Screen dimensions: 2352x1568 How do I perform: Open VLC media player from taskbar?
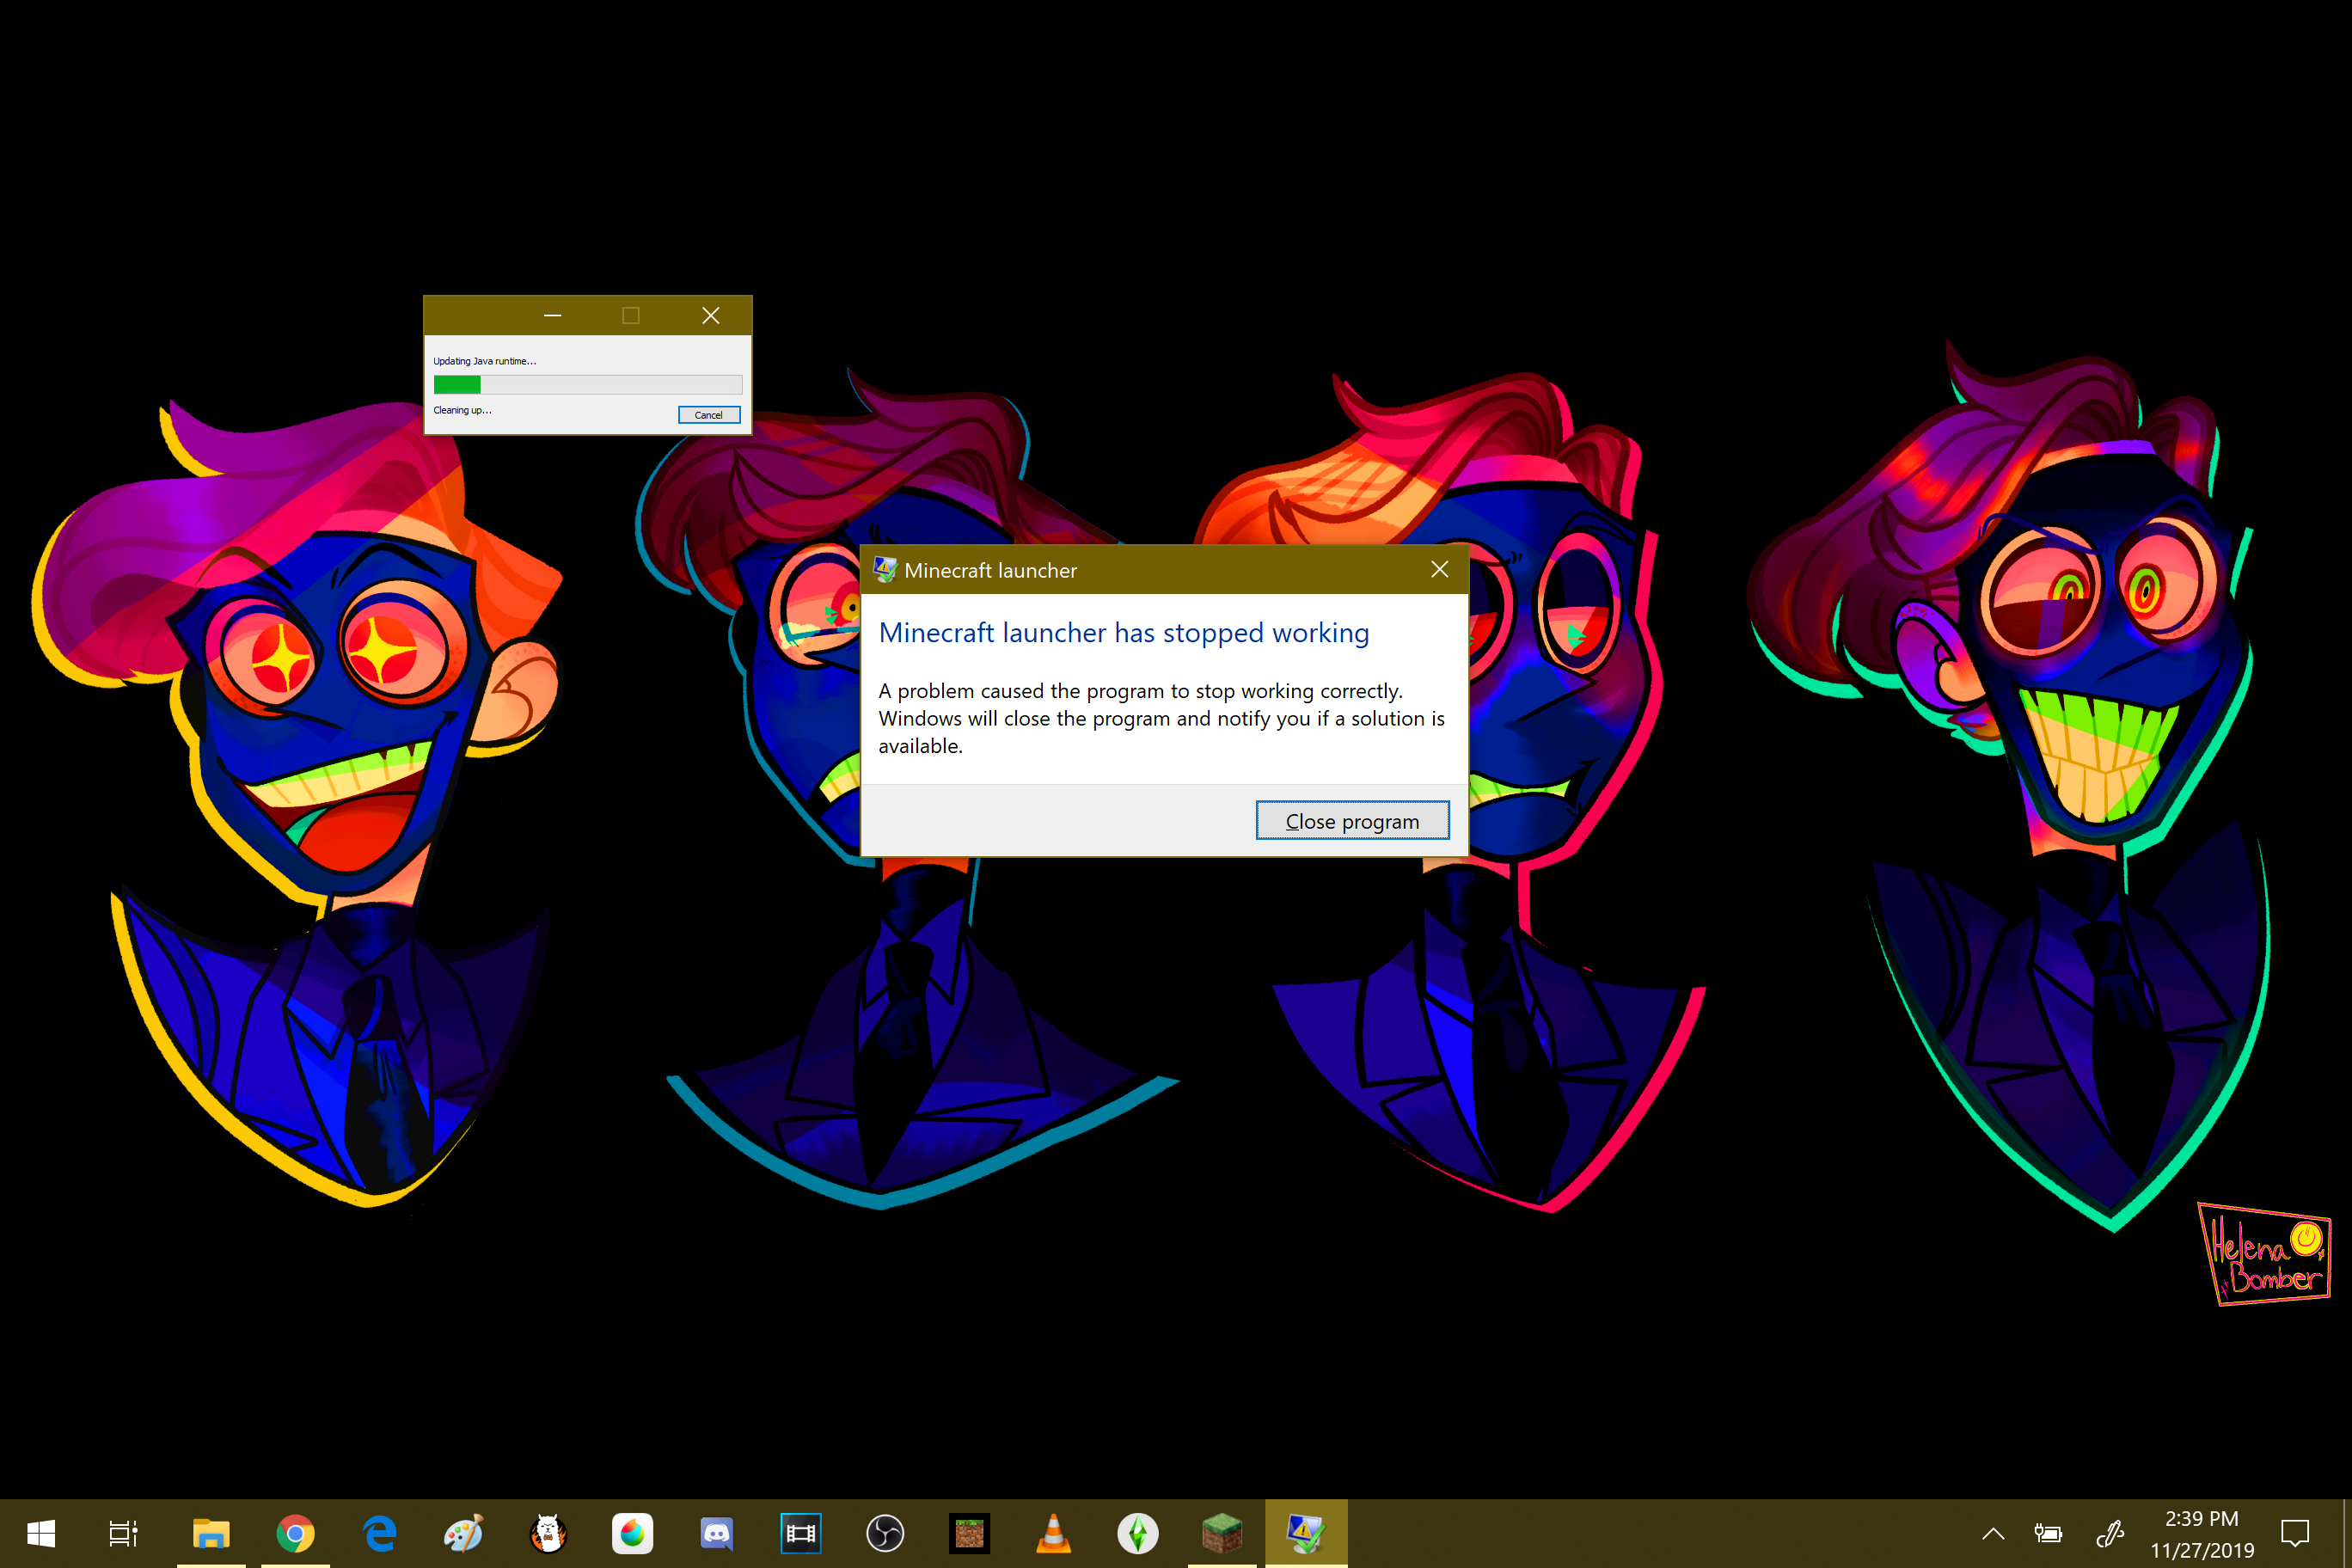point(1053,1533)
